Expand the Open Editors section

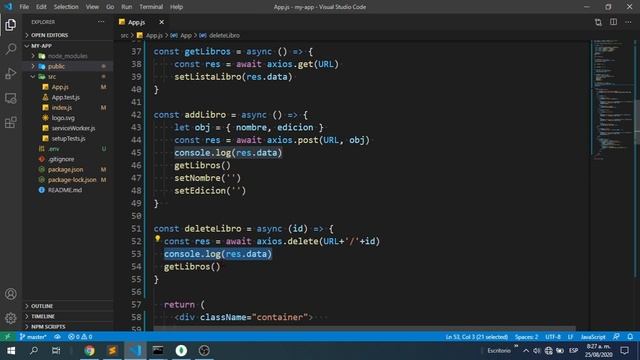point(68,35)
